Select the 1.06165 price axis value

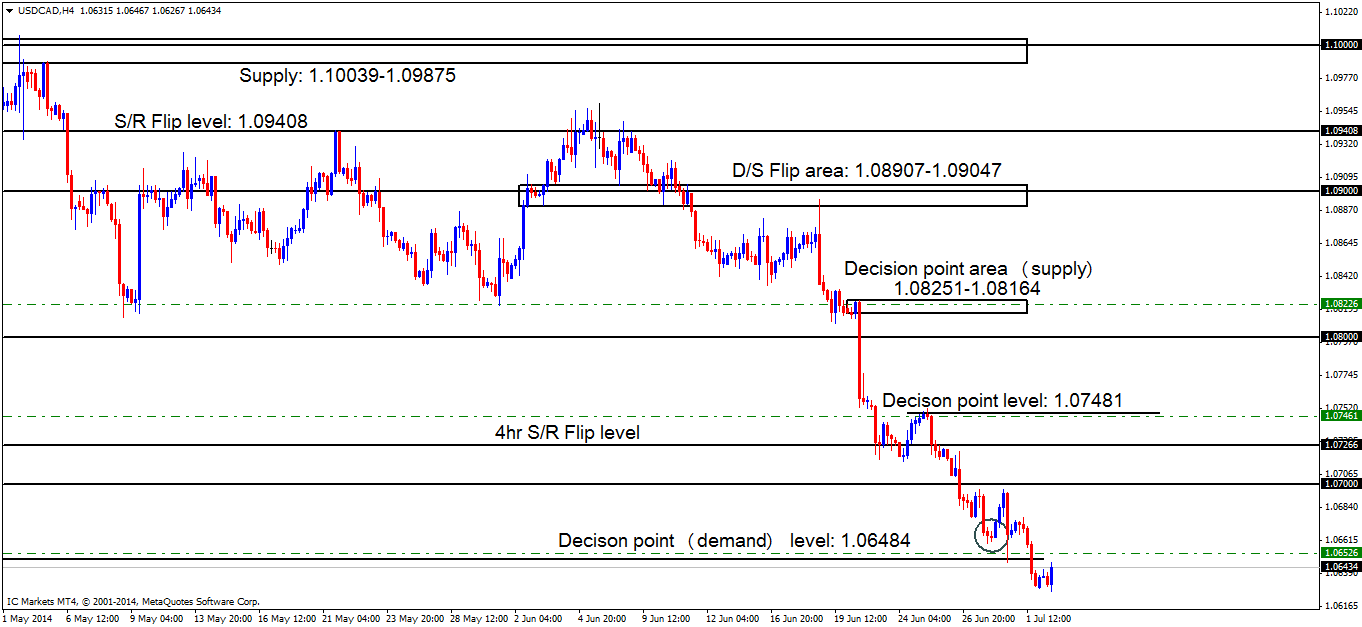click(x=1341, y=605)
